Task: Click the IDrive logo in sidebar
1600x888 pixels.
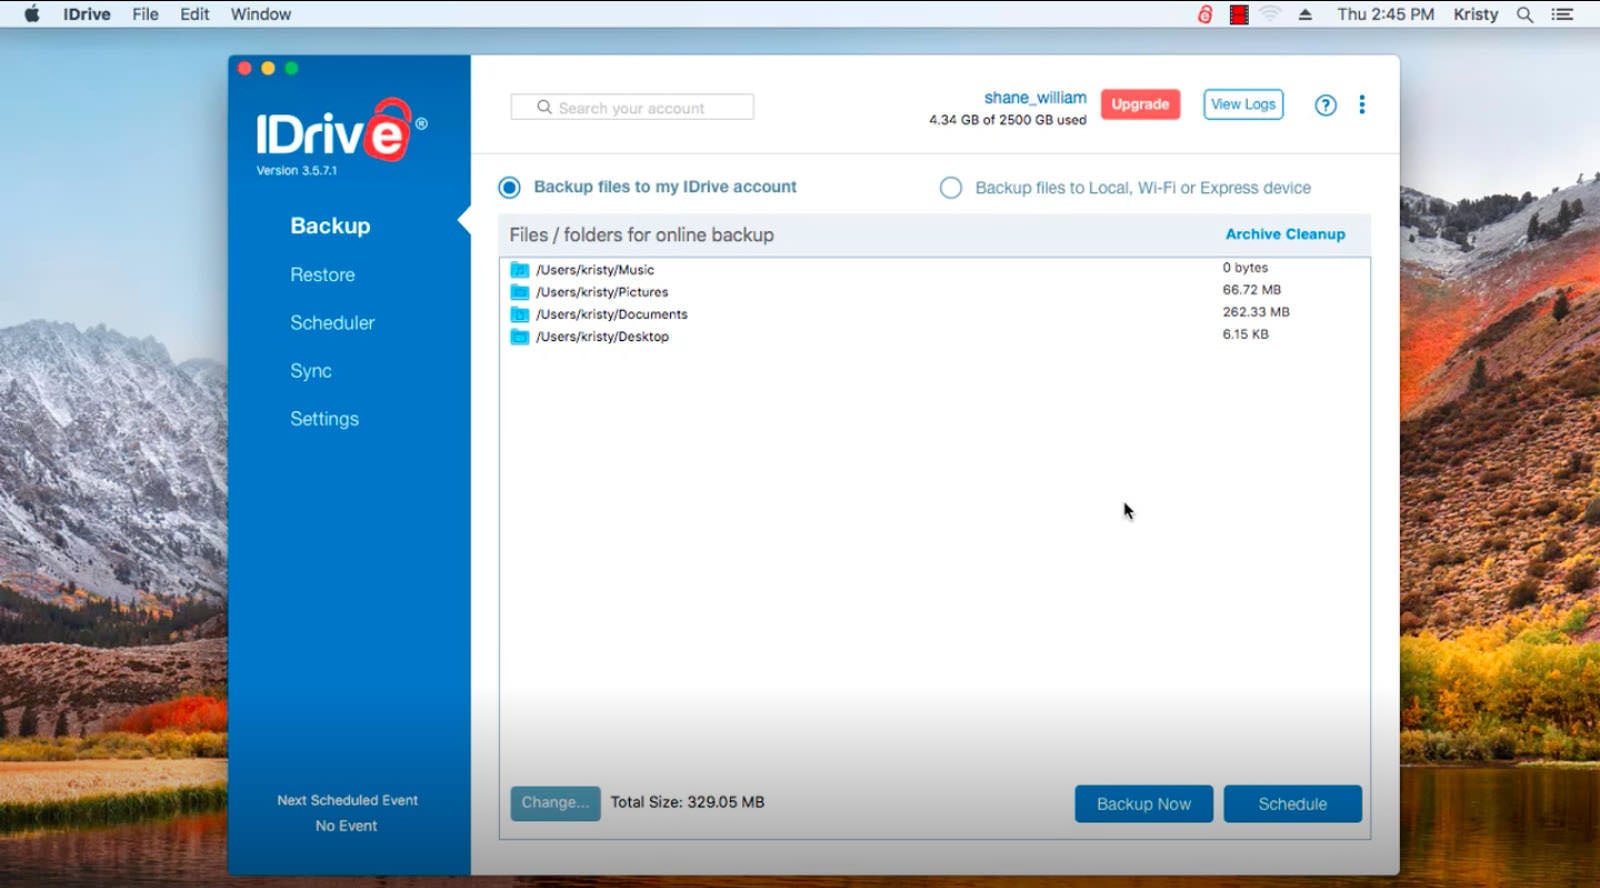Action: [x=341, y=130]
